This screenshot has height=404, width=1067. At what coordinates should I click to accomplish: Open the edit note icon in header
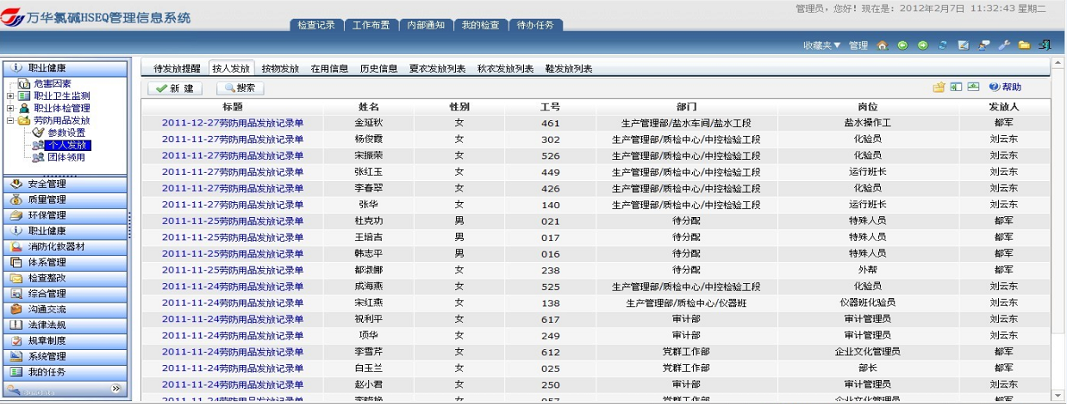coord(963,46)
